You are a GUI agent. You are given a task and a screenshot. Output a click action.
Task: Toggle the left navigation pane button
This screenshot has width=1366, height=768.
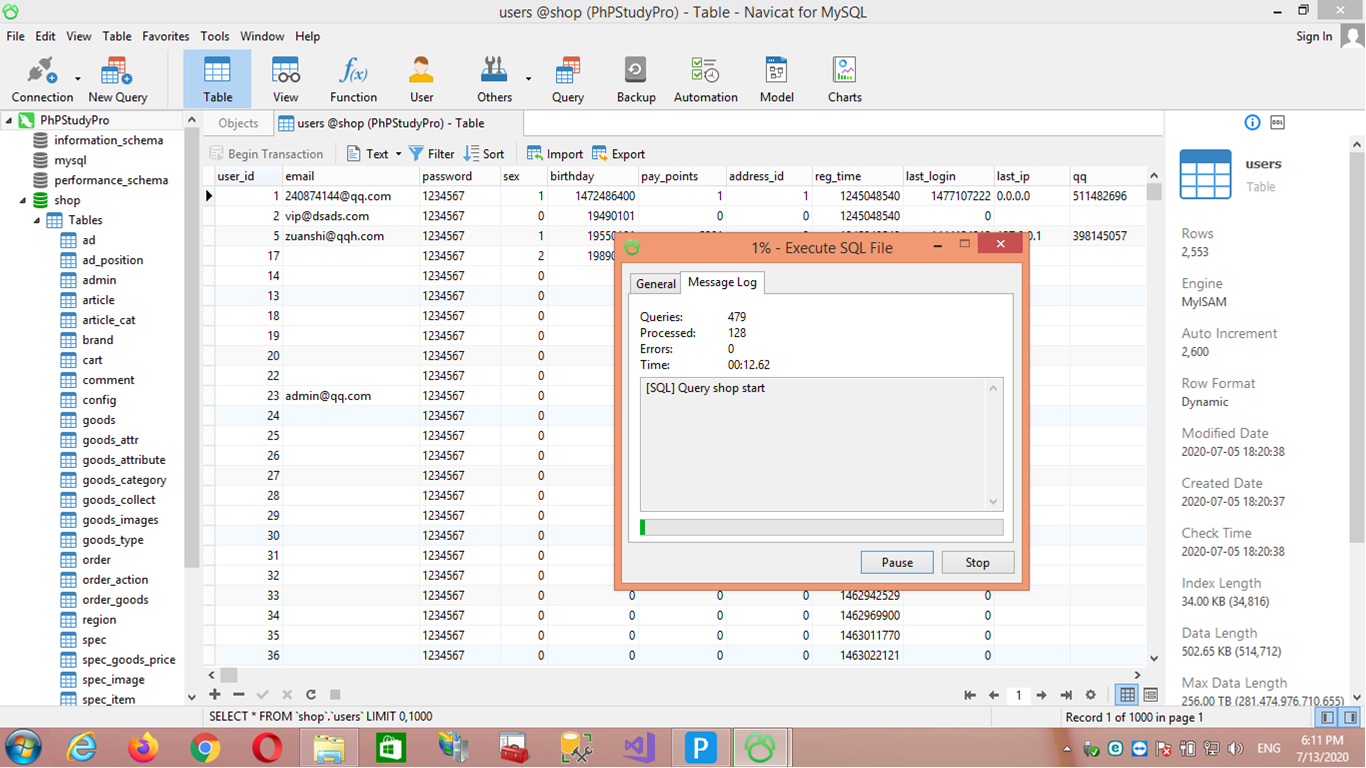point(1328,717)
